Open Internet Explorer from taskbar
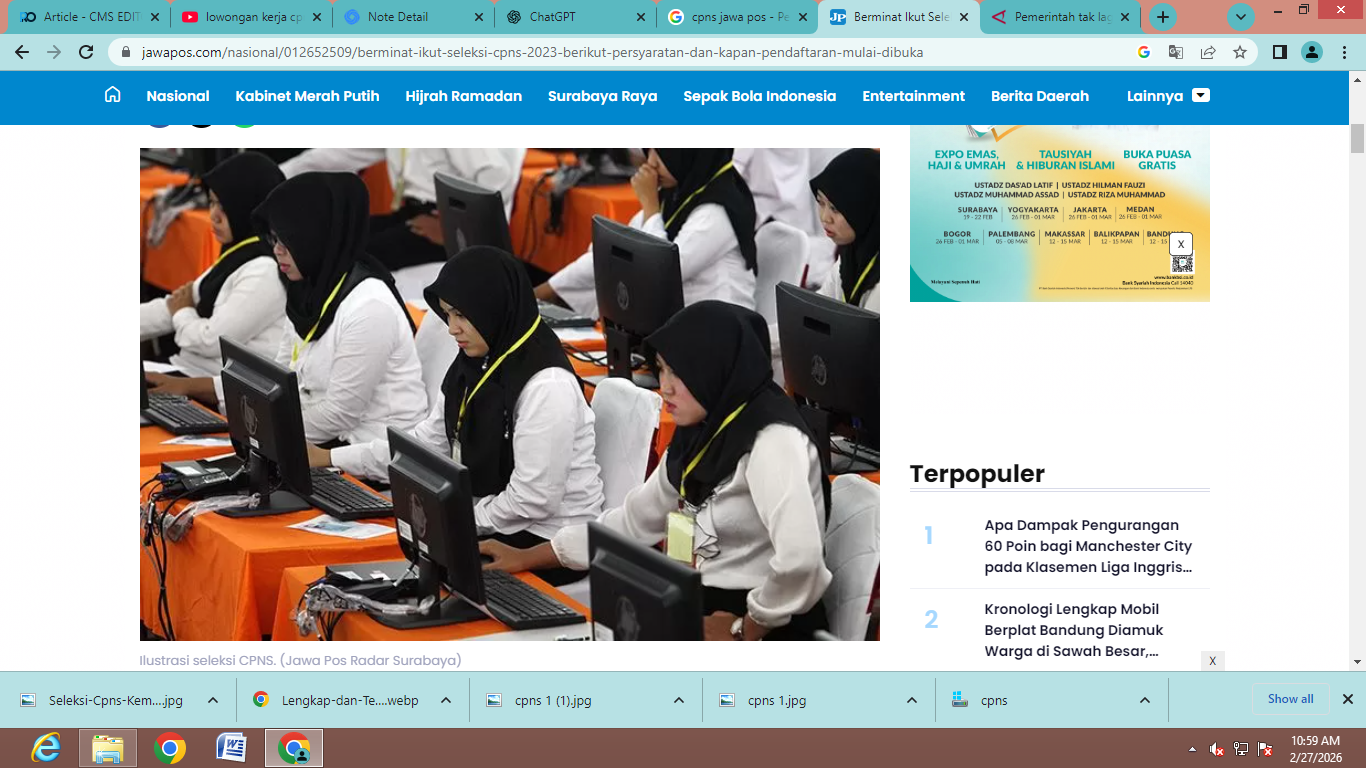This screenshot has height=768, width=1366. [x=45, y=748]
